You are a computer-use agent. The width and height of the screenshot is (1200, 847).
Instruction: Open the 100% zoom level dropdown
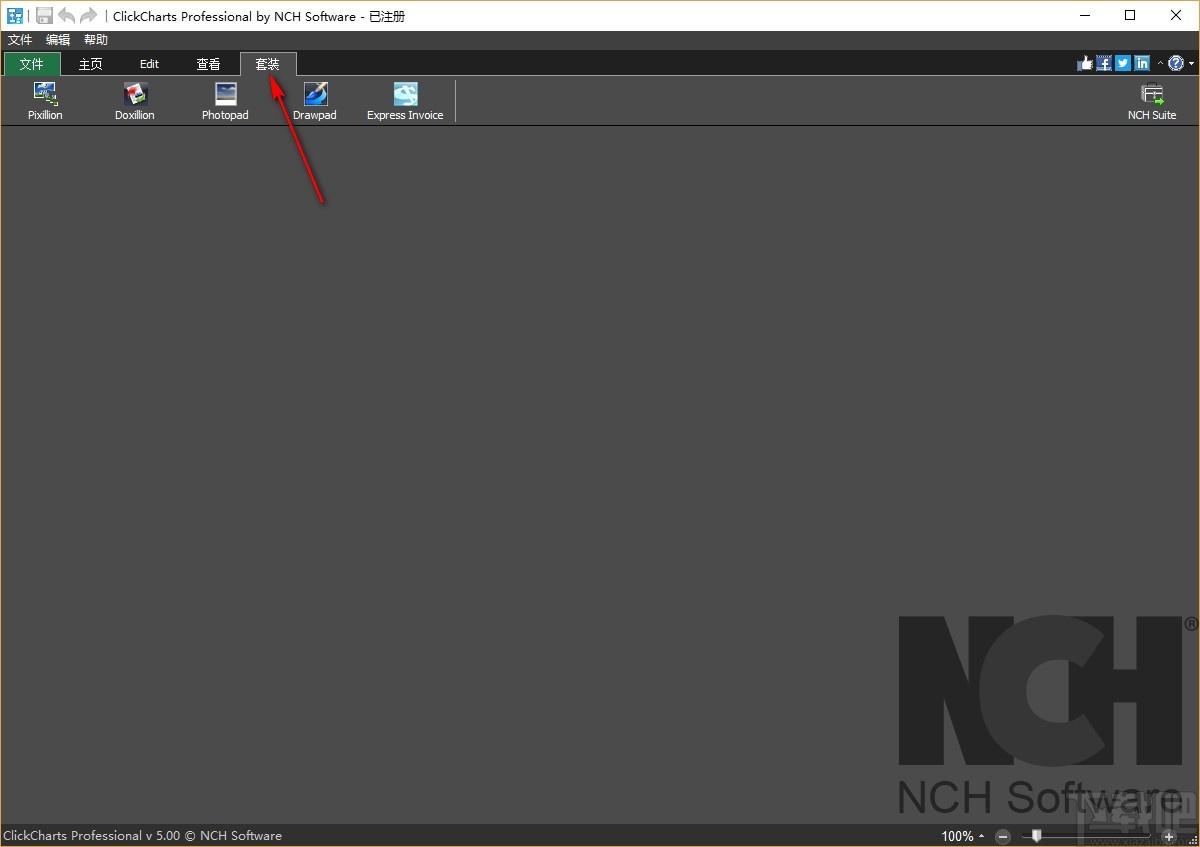(x=963, y=836)
